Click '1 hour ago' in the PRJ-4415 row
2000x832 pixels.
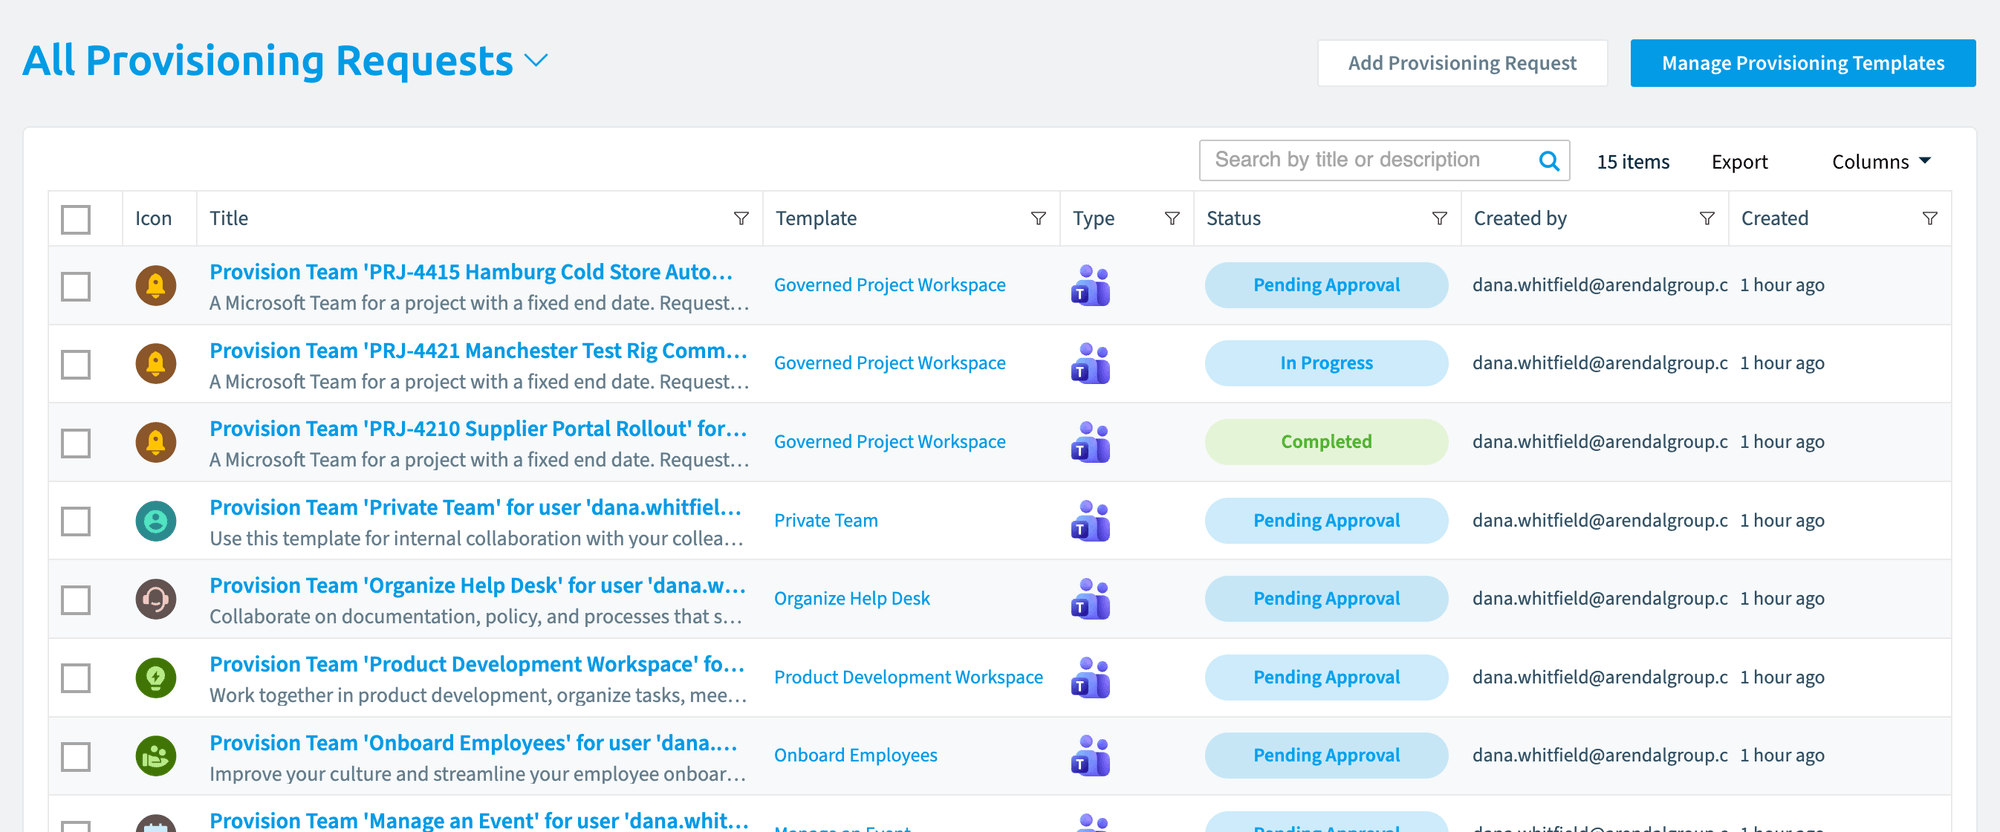click(1782, 285)
